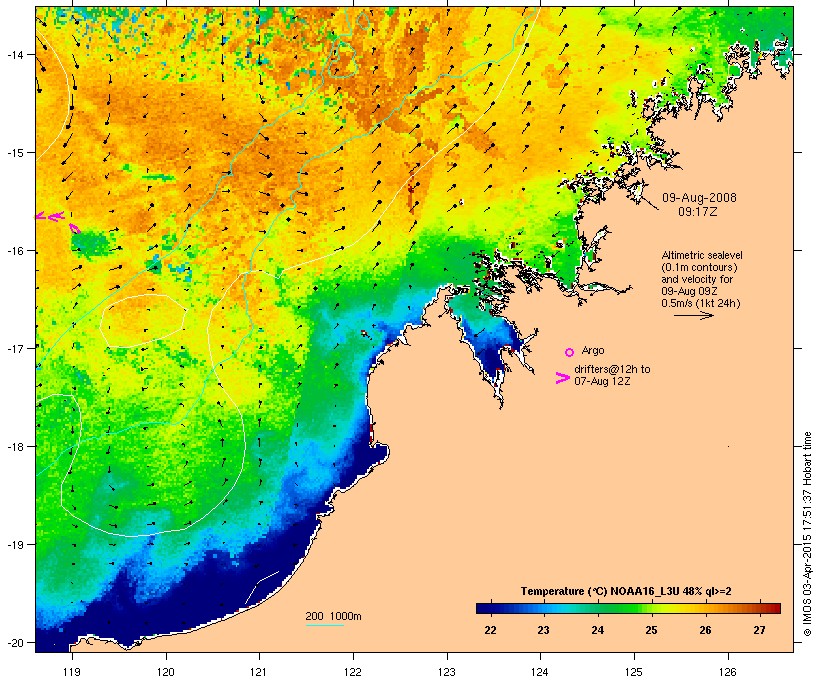Click longitude axis label 126
The height and width of the screenshot is (680, 820).
(x=728, y=672)
